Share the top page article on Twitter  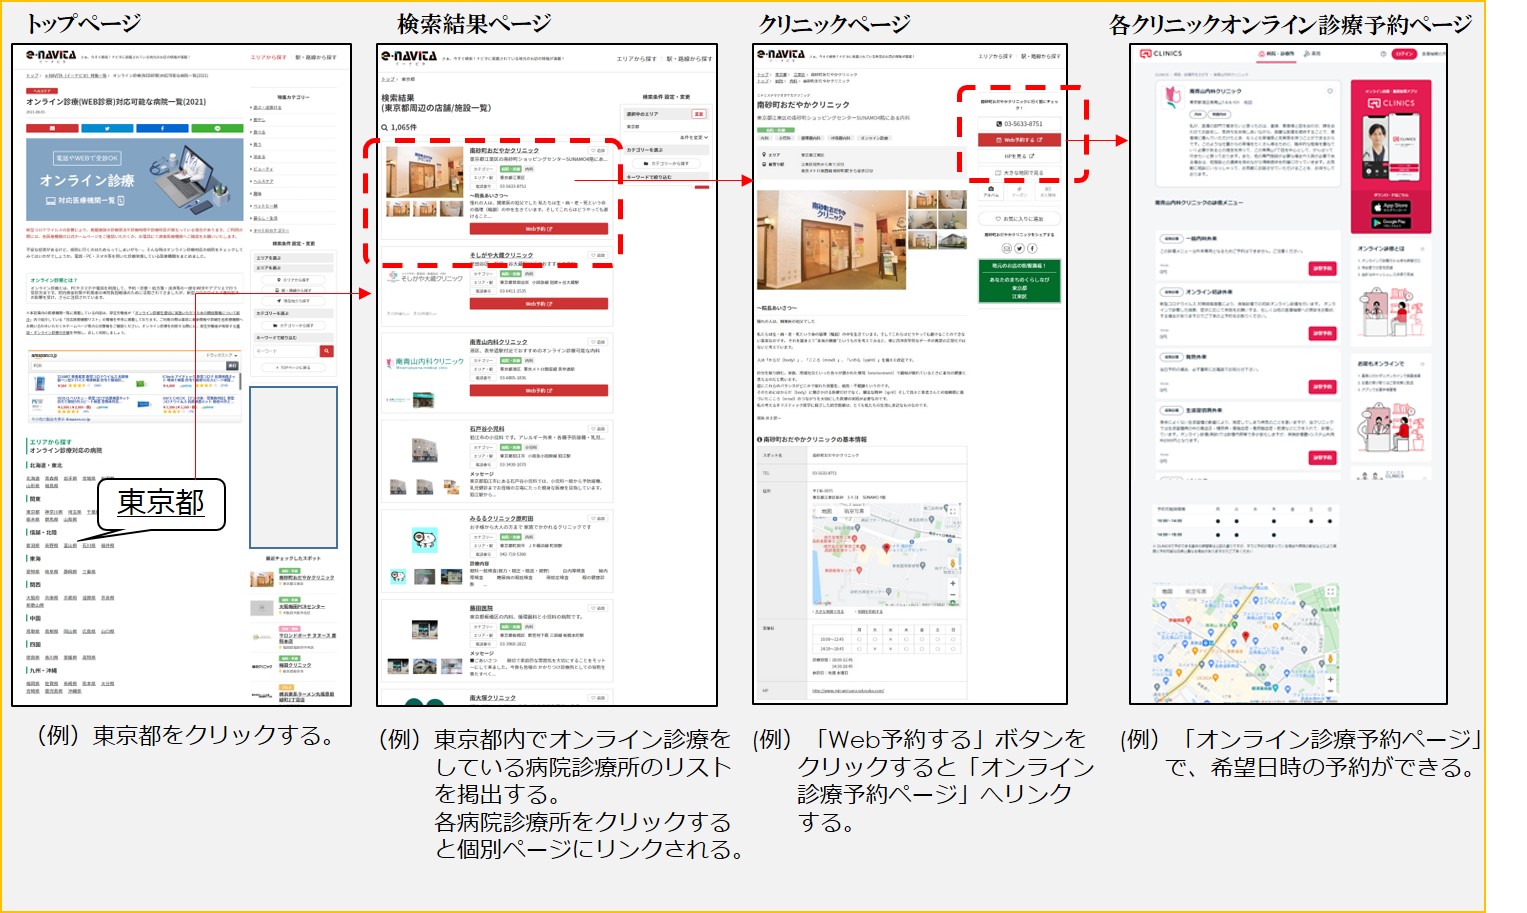pyautogui.click(x=108, y=128)
